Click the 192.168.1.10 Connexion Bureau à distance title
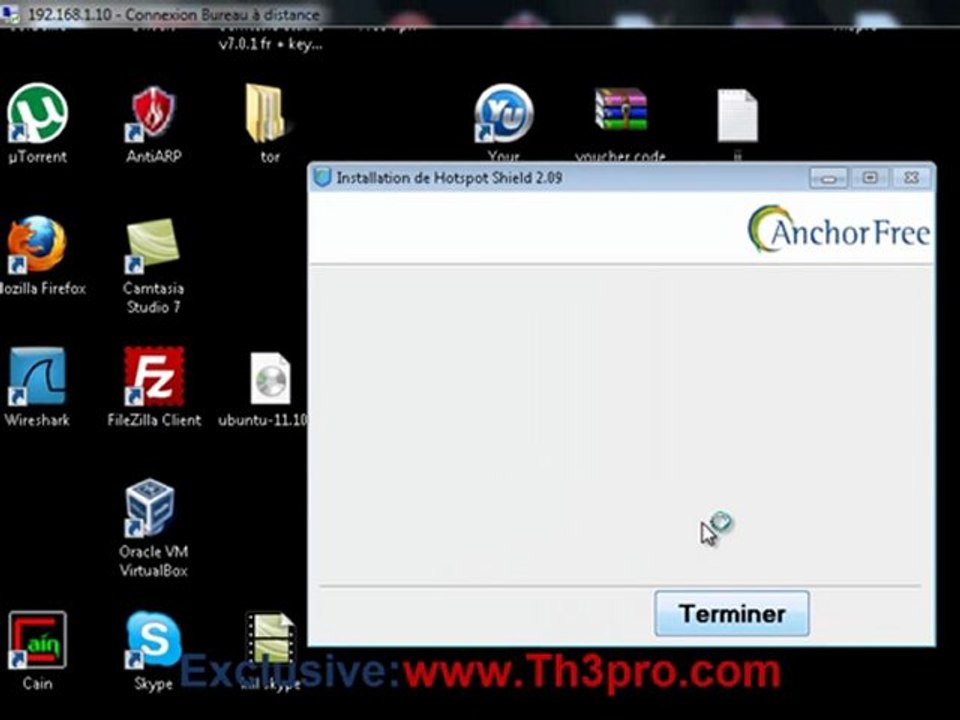The height and width of the screenshot is (720, 960). [x=173, y=14]
